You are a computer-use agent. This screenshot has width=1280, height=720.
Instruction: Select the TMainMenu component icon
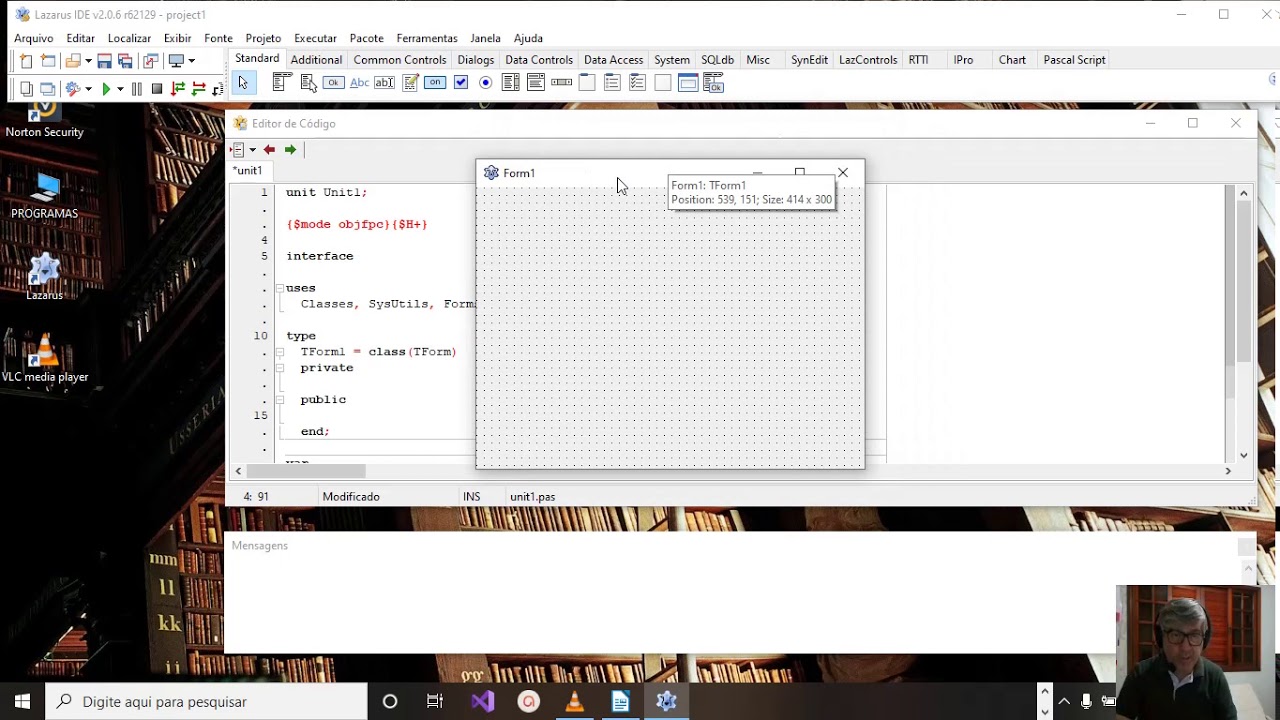(x=282, y=83)
